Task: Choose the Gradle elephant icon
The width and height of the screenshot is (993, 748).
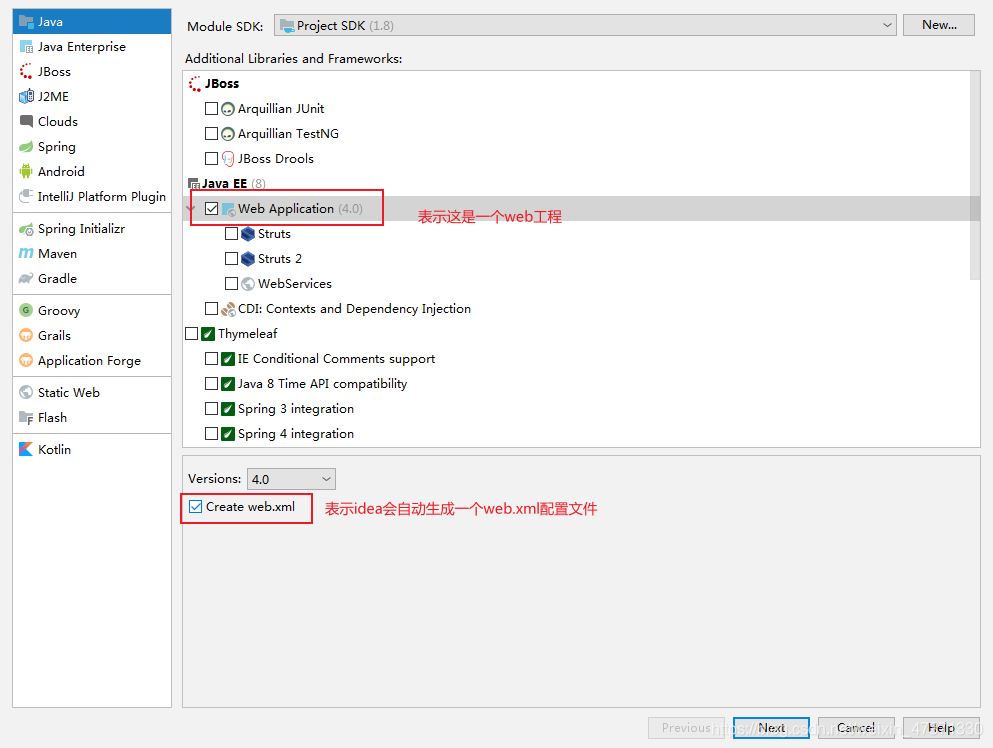Action: (26, 278)
